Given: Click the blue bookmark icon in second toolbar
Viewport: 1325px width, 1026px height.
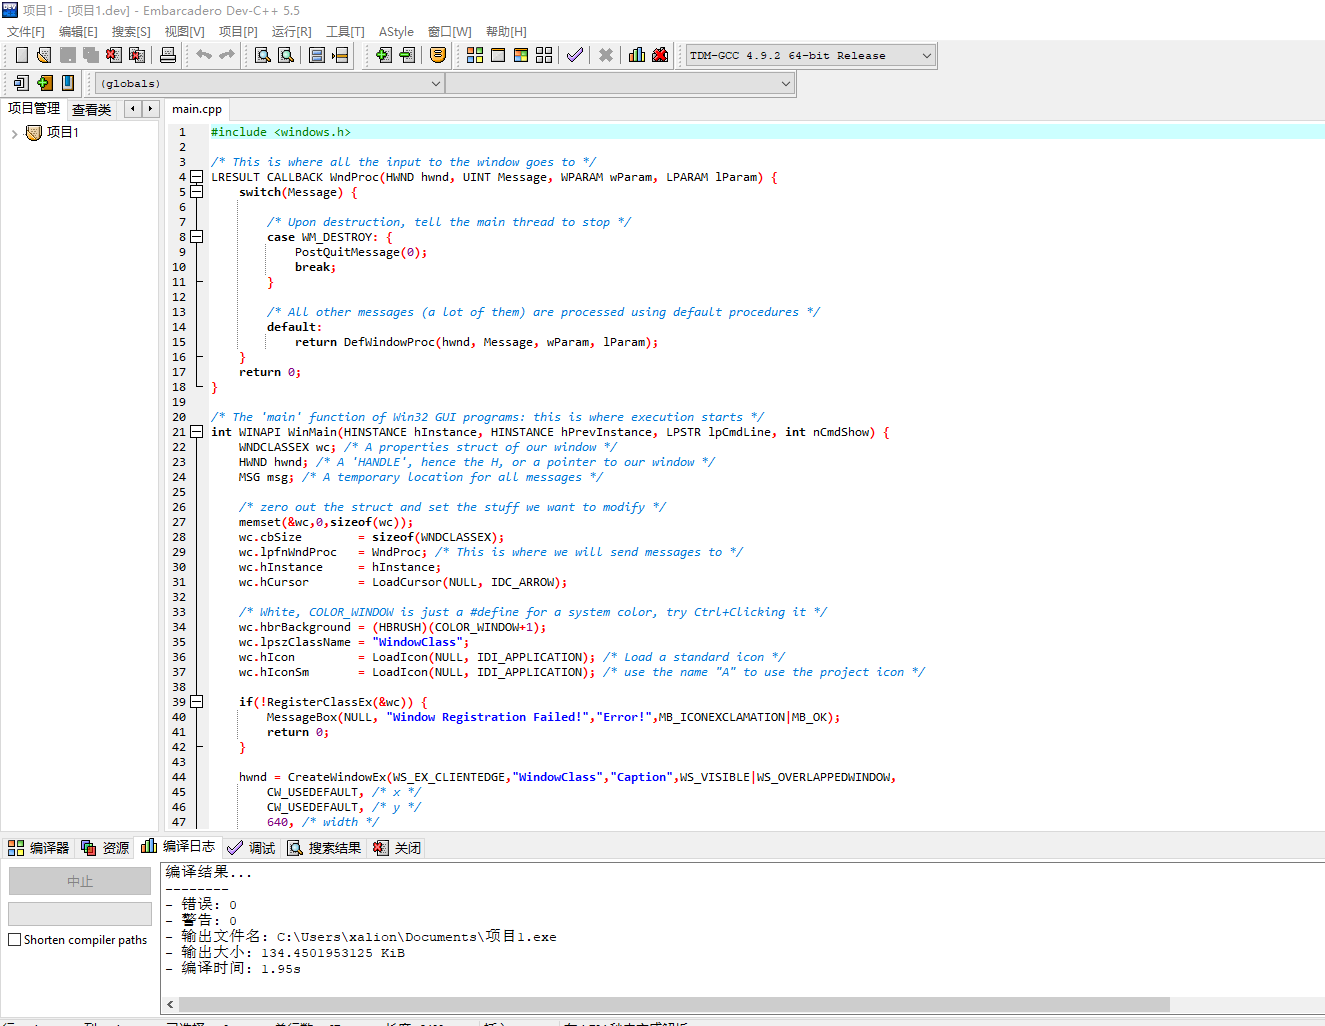Looking at the screenshot, I should pos(68,83).
